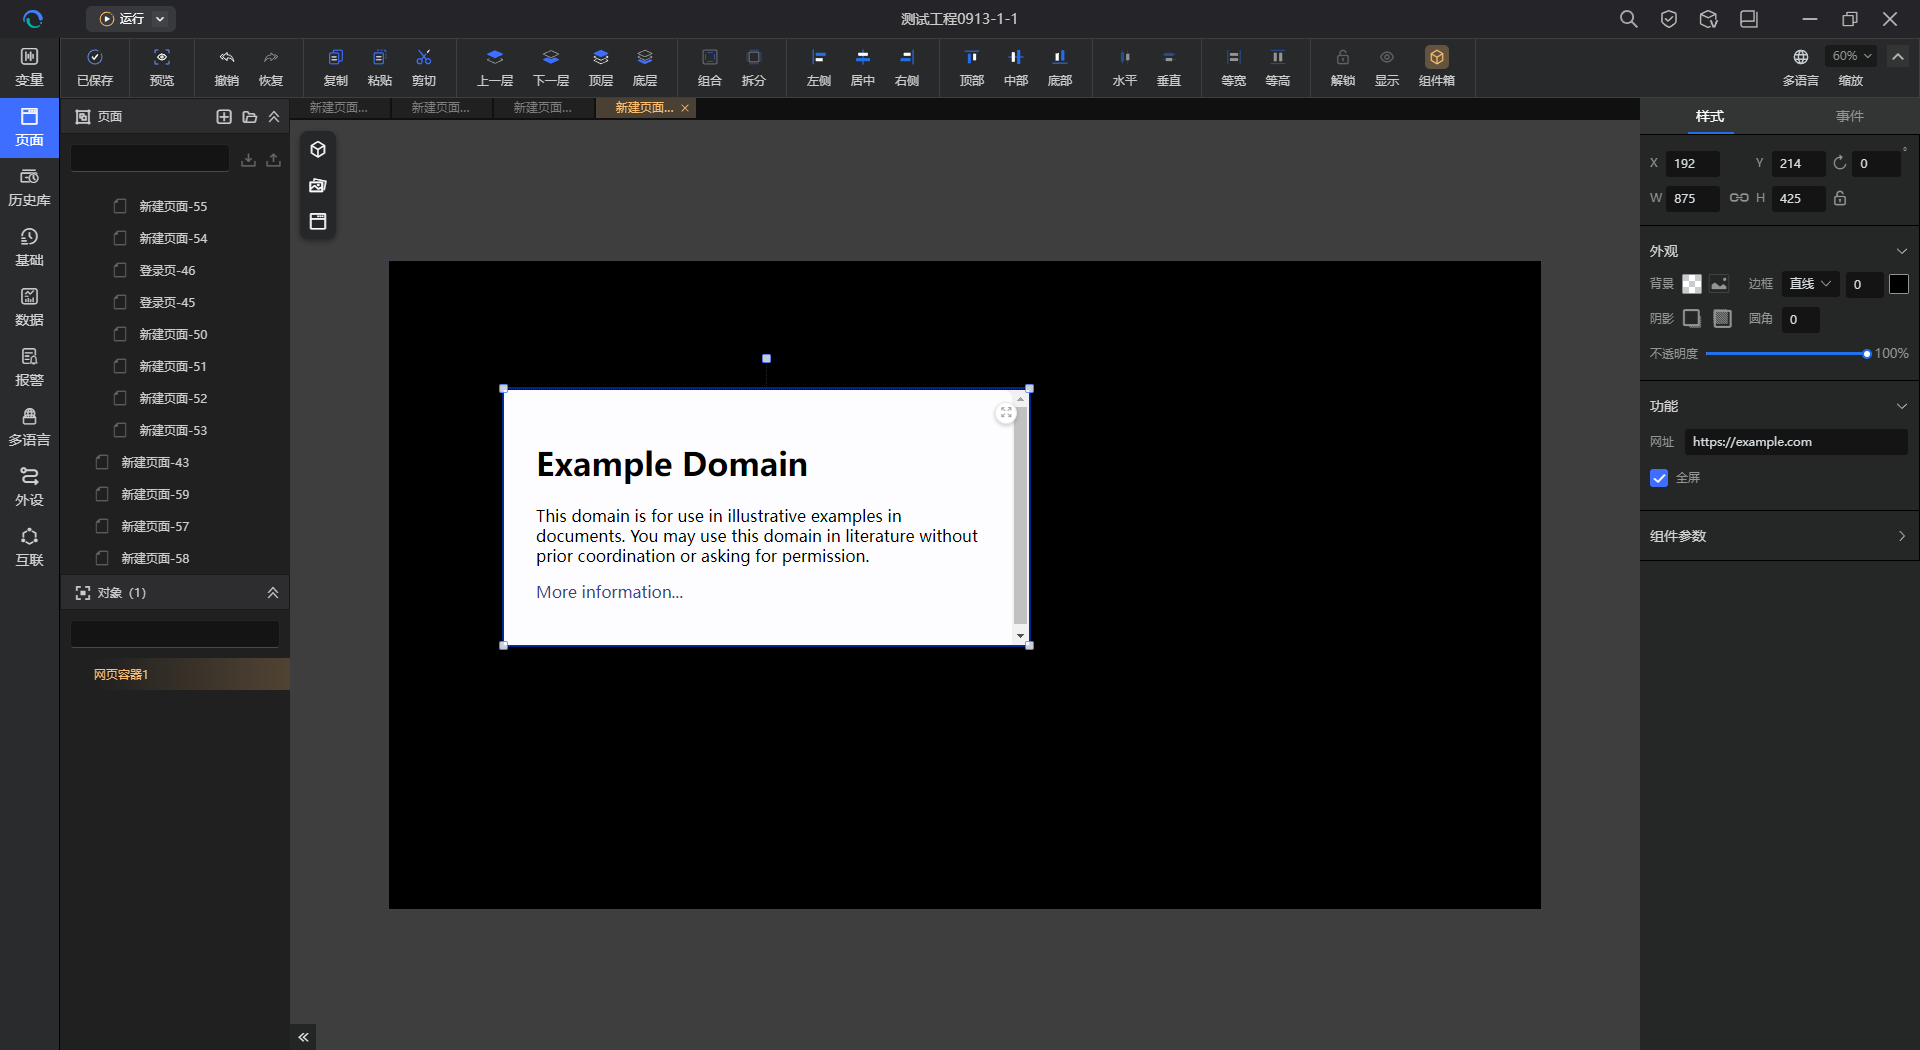Toggle the 全屏 fullscreen checkbox
1920x1050 pixels.
tap(1659, 478)
